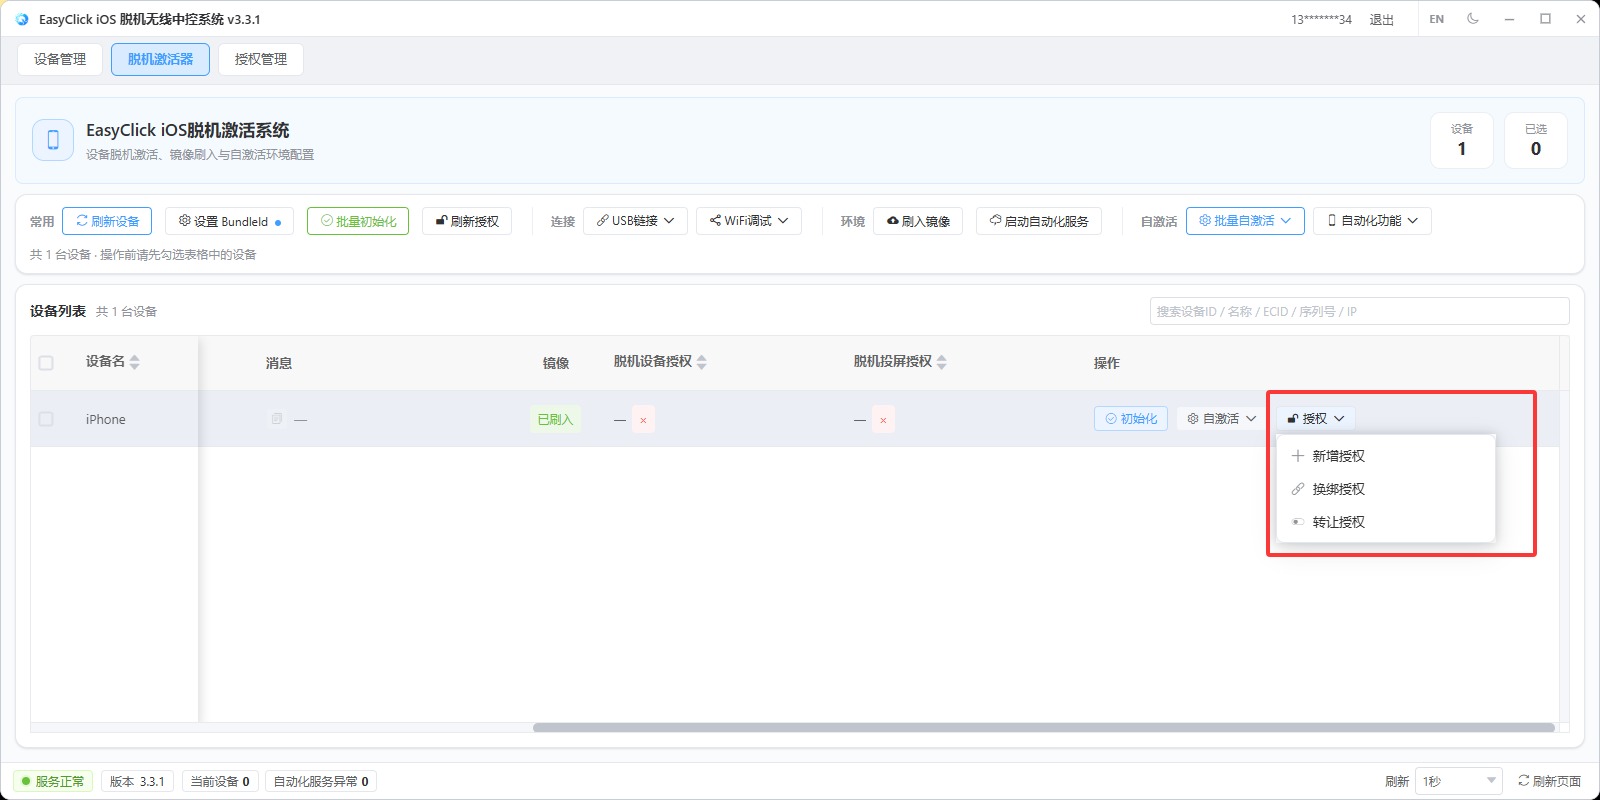Click the horizontal table scrollbar
The height and width of the screenshot is (800, 1600).
click(x=1043, y=727)
